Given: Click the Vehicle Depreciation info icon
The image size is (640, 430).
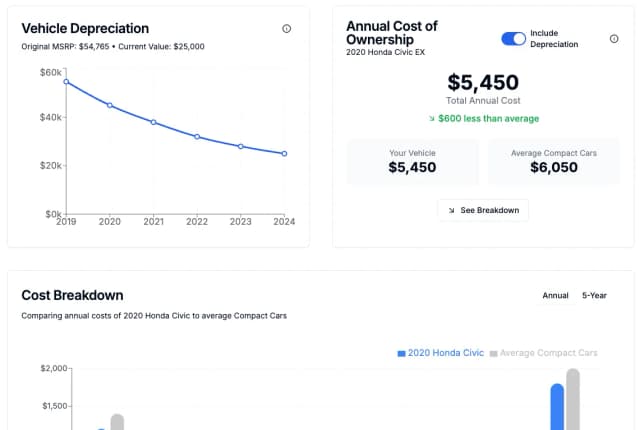Looking at the screenshot, I should click(x=287, y=29).
